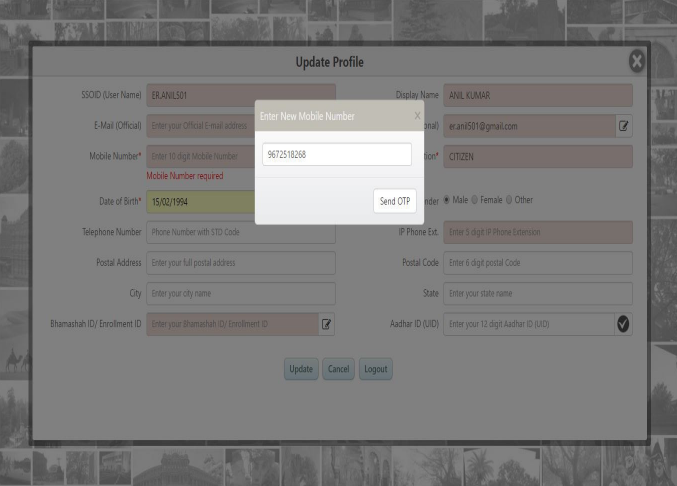The image size is (677, 486).
Task: Click the Aadhar ID verify checkmark icon
Action: (623, 324)
